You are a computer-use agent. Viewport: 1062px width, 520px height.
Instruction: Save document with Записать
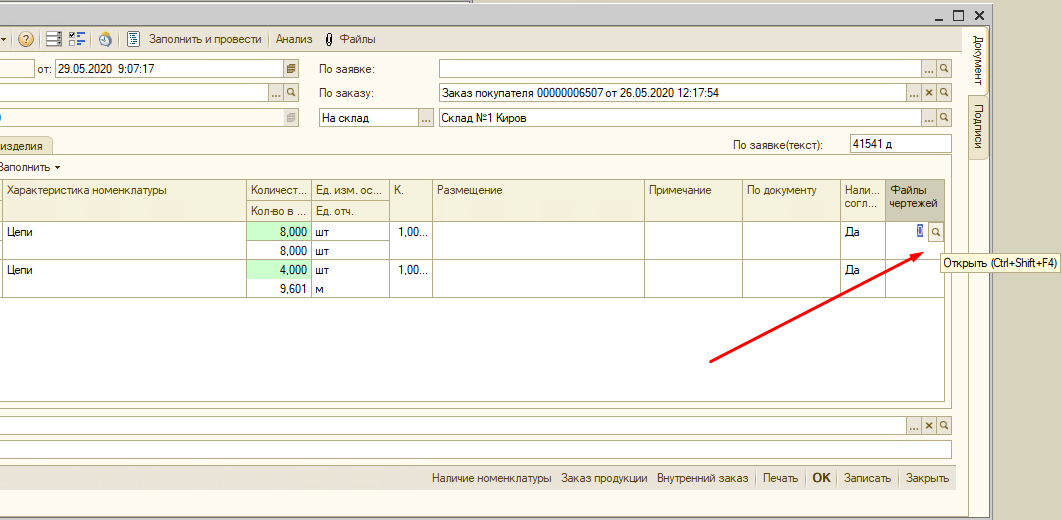[867, 478]
